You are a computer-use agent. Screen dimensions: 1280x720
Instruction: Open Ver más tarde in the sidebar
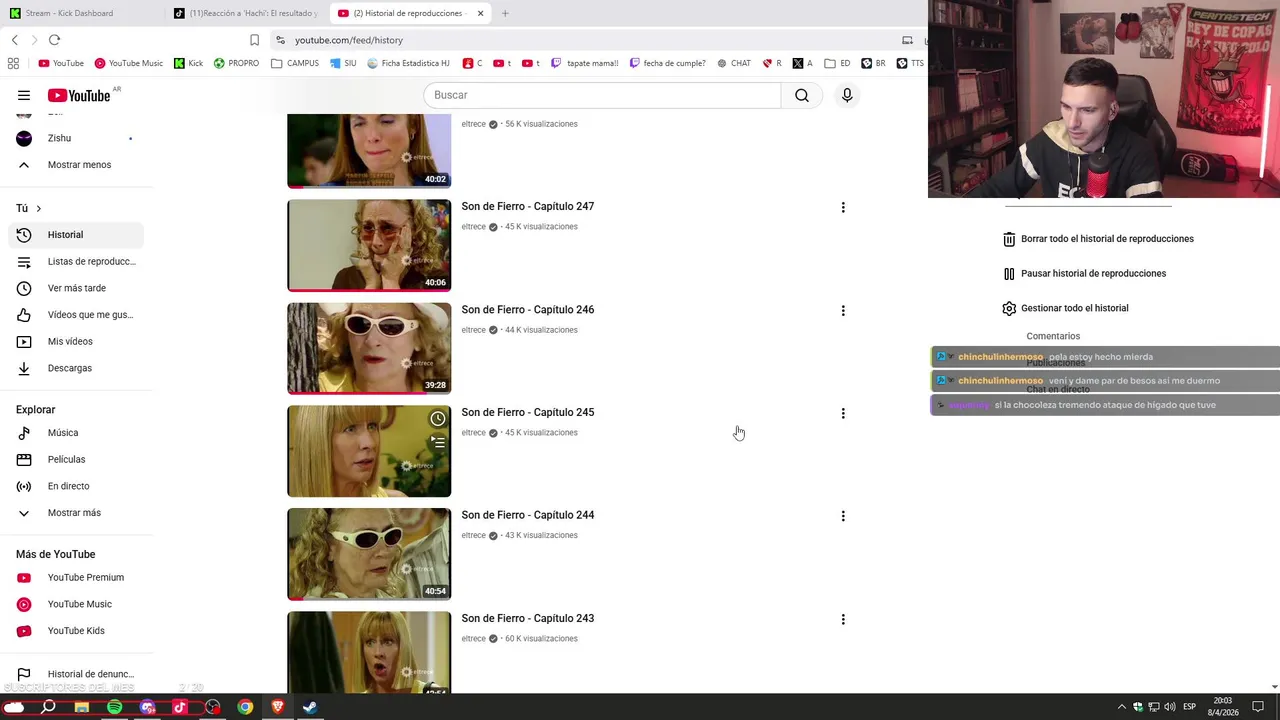[x=76, y=288]
